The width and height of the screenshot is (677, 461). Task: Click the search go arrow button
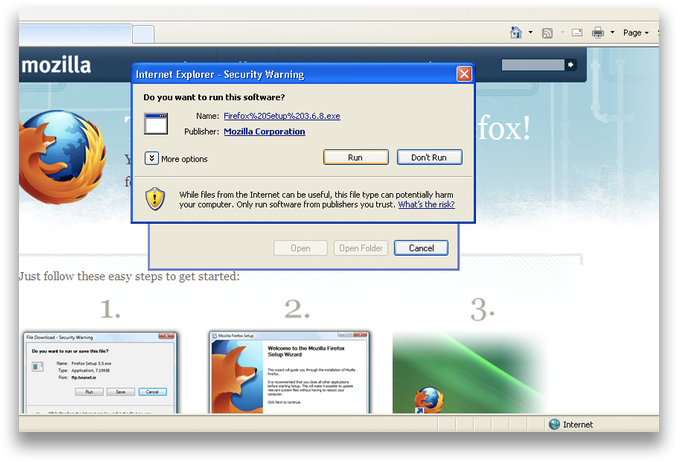pyautogui.click(x=571, y=65)
